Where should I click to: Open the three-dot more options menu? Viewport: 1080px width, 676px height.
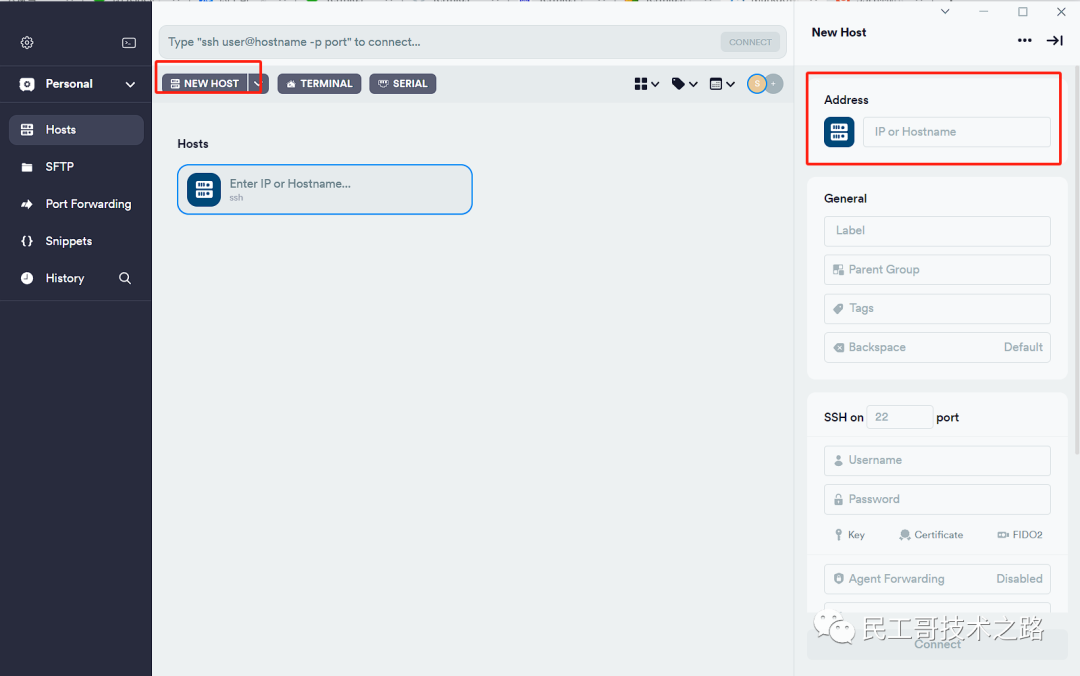(x=1024, y=40)
